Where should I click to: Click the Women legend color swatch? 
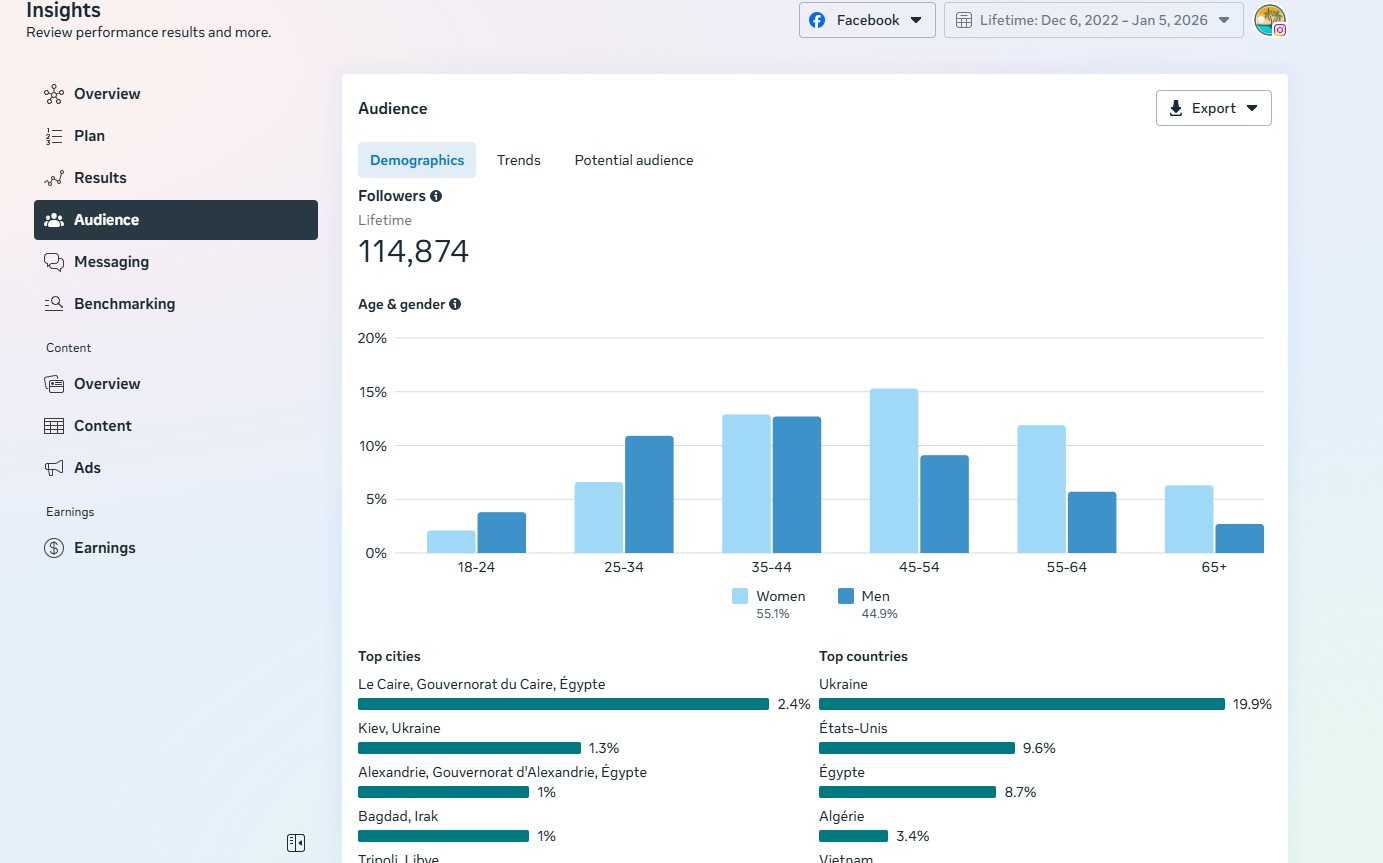[x=740, y=596]
